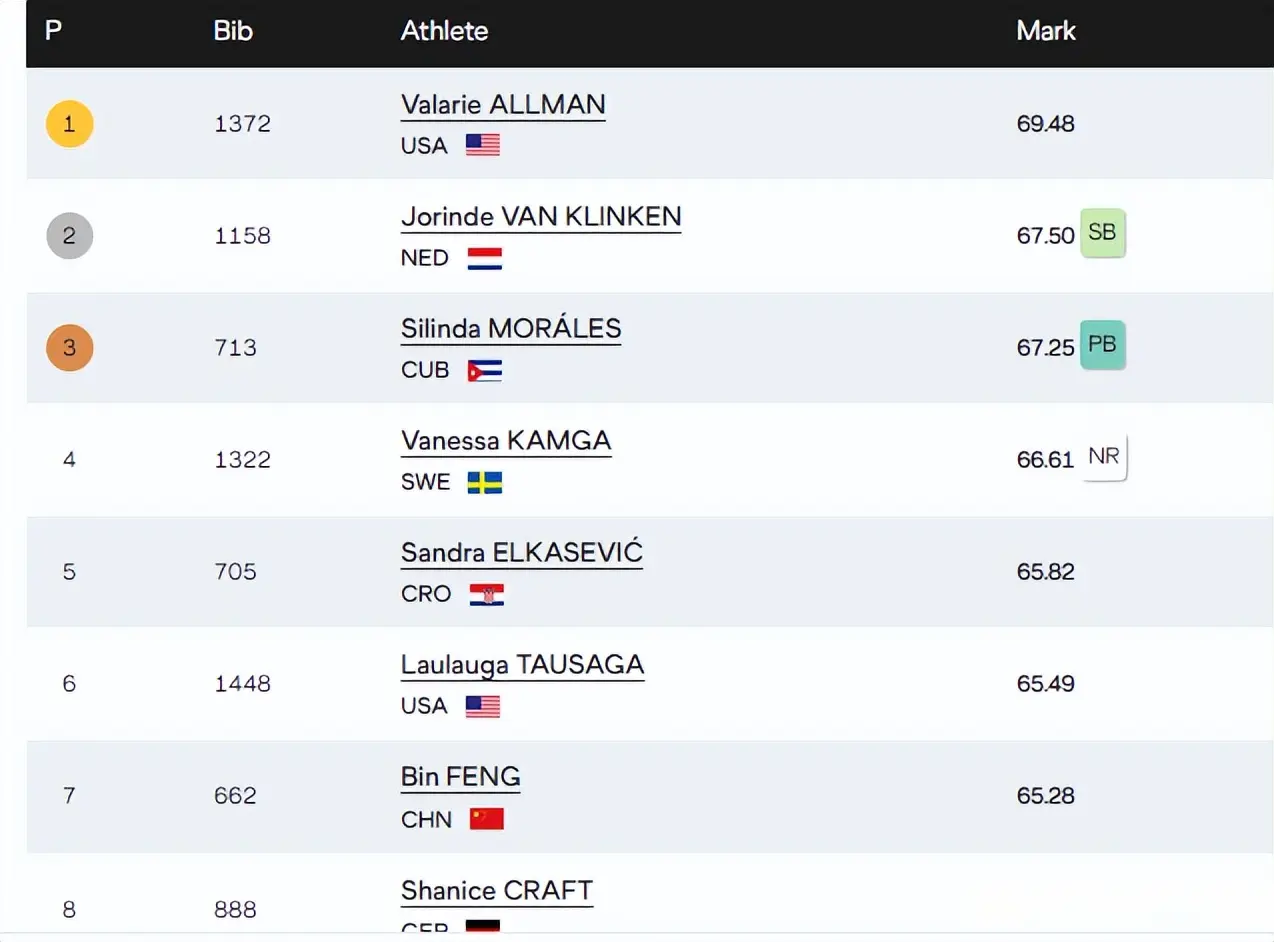Click the green SB badge
The height and width of the screenshot is (942, 1274).
pyautogui.click(x=1102, y=233)
